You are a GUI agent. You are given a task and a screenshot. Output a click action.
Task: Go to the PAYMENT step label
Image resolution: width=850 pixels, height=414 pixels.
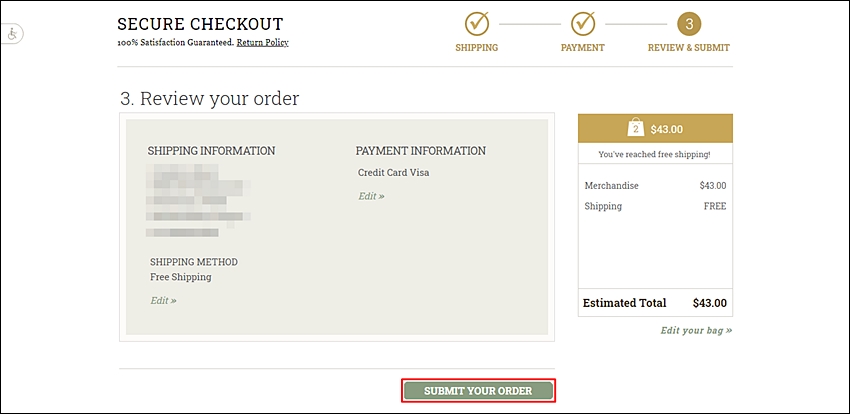[583, 48]
